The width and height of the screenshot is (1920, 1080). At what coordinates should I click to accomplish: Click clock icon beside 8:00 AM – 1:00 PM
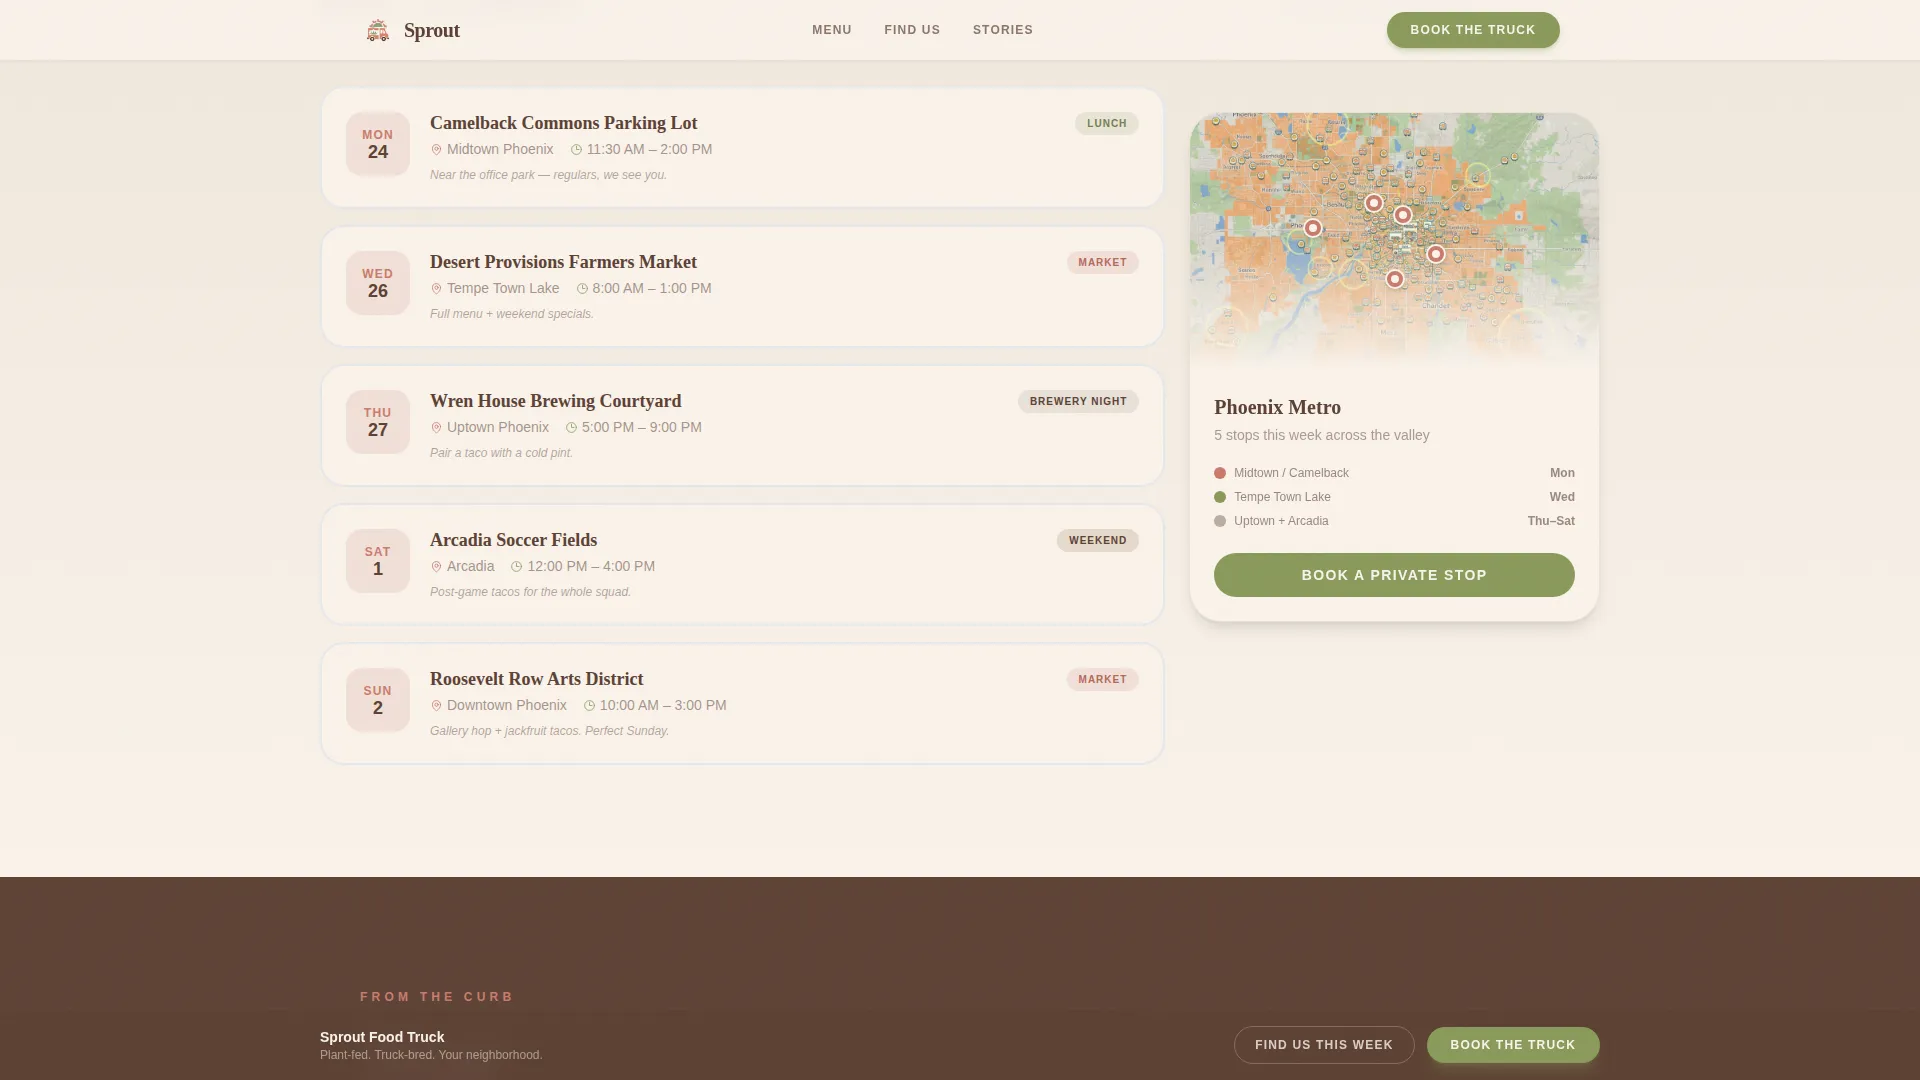coord(582,289)
